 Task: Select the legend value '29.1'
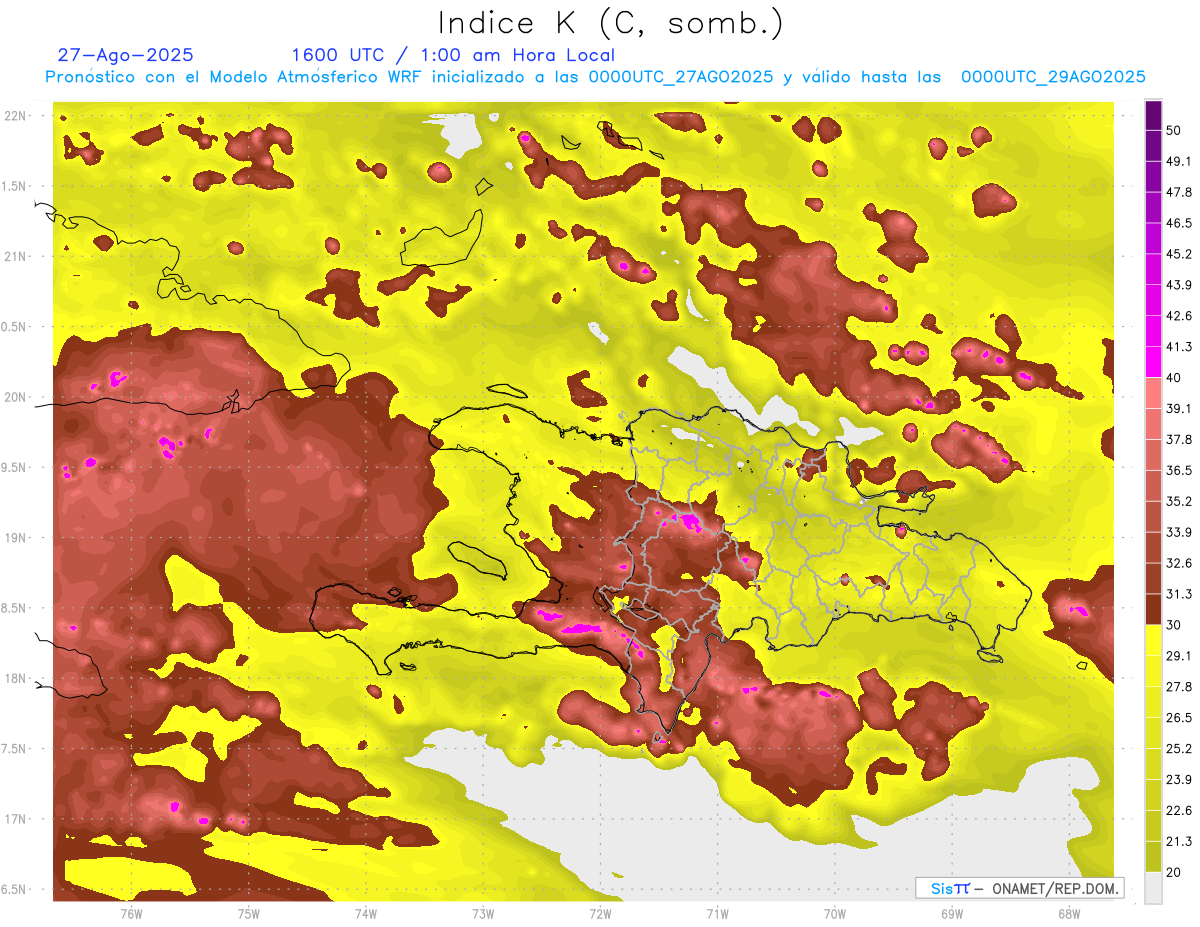coord(1179,656)
